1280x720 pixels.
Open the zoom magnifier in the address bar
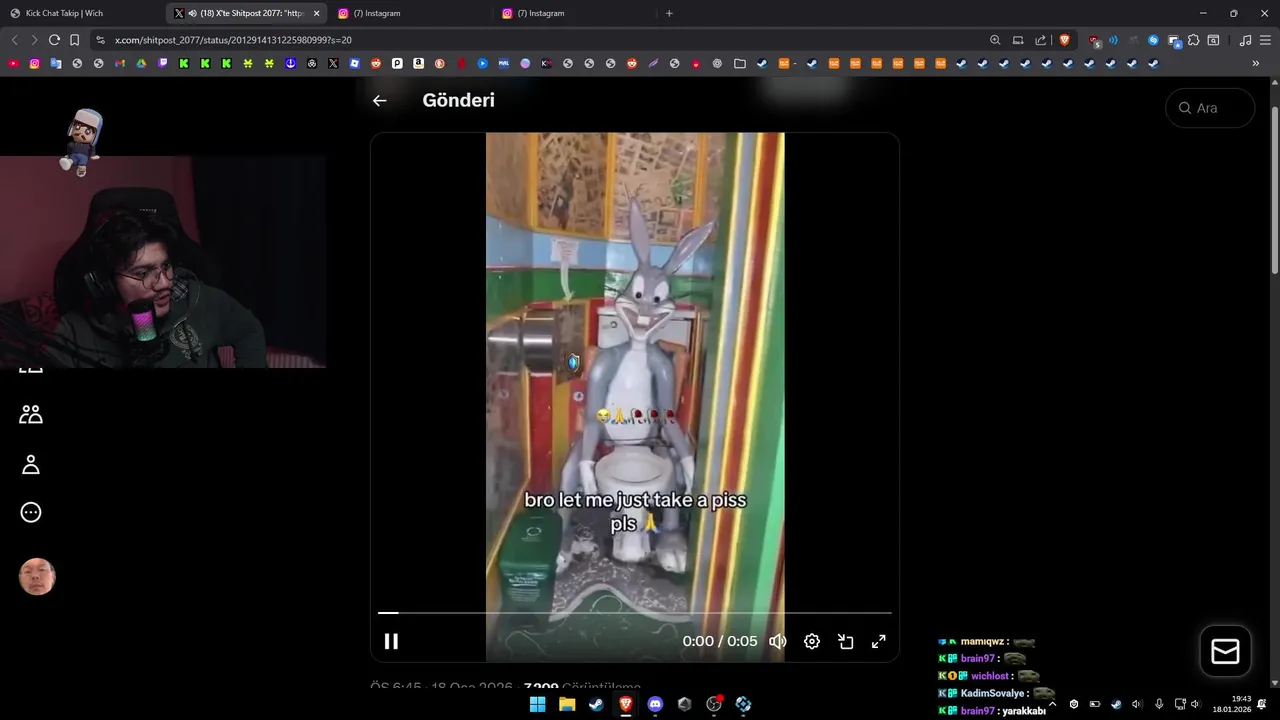[995, 40]
